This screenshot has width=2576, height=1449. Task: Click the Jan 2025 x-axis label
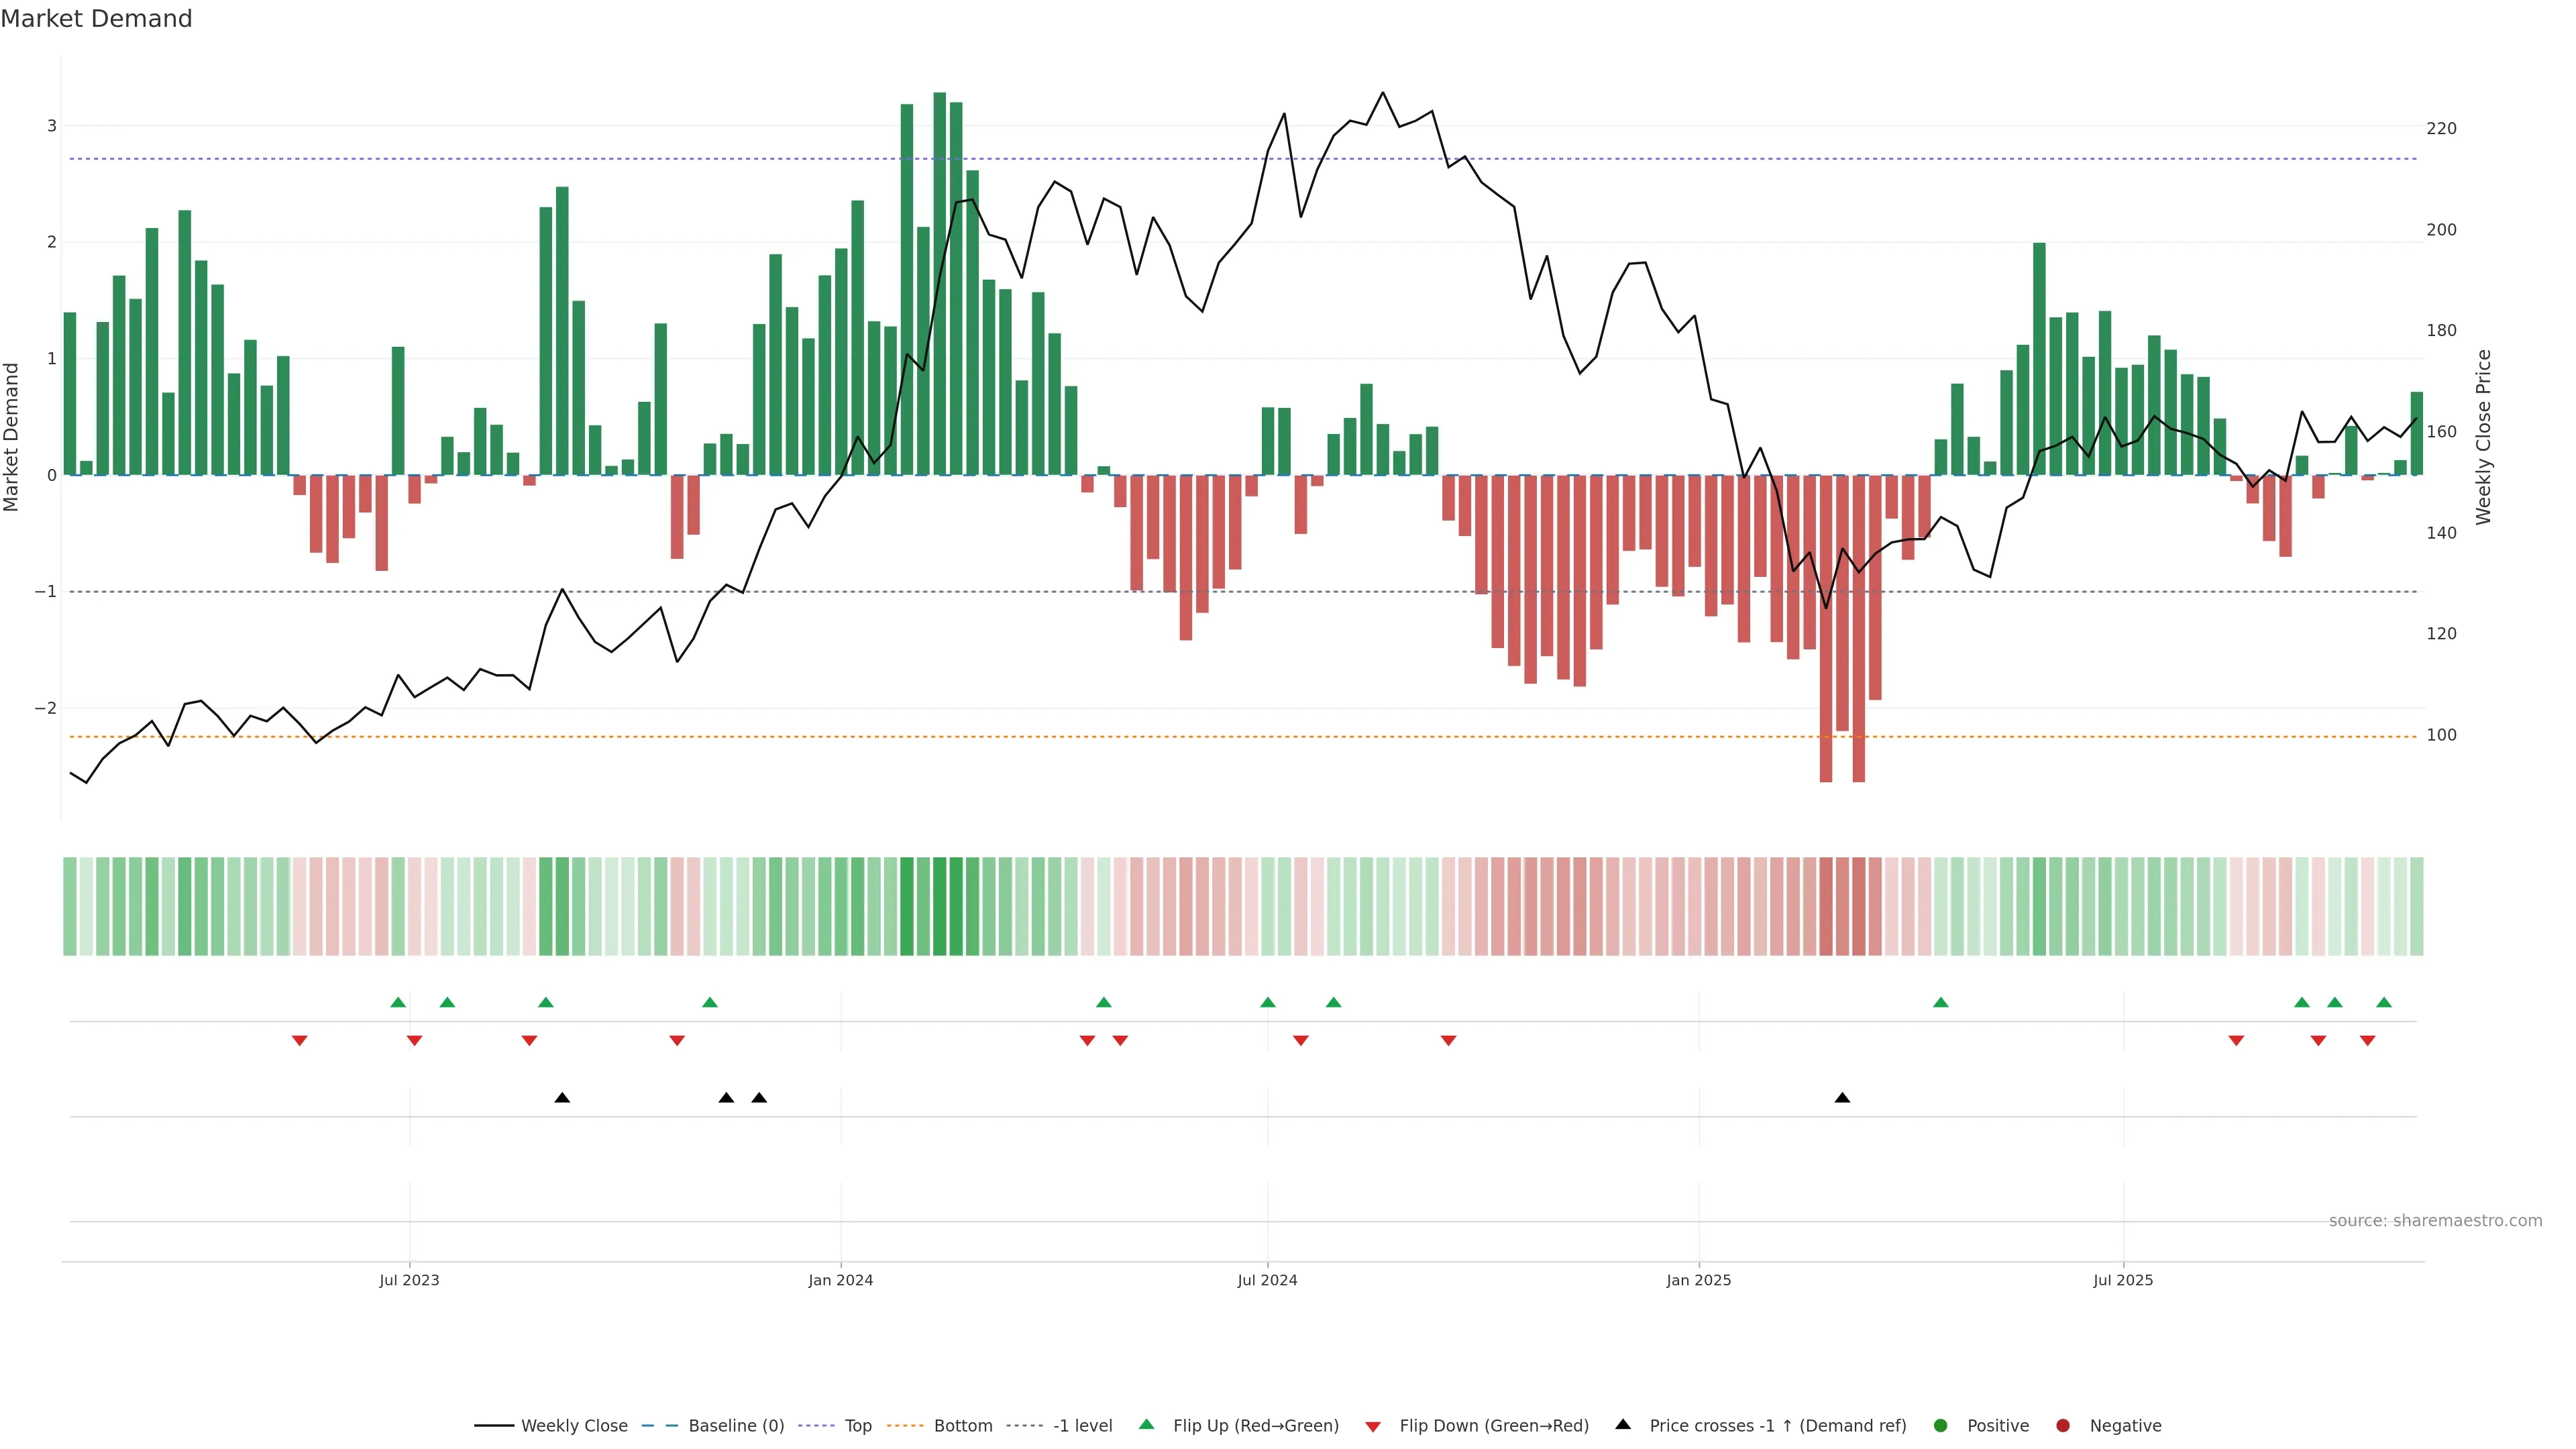click(1698, 1280)
